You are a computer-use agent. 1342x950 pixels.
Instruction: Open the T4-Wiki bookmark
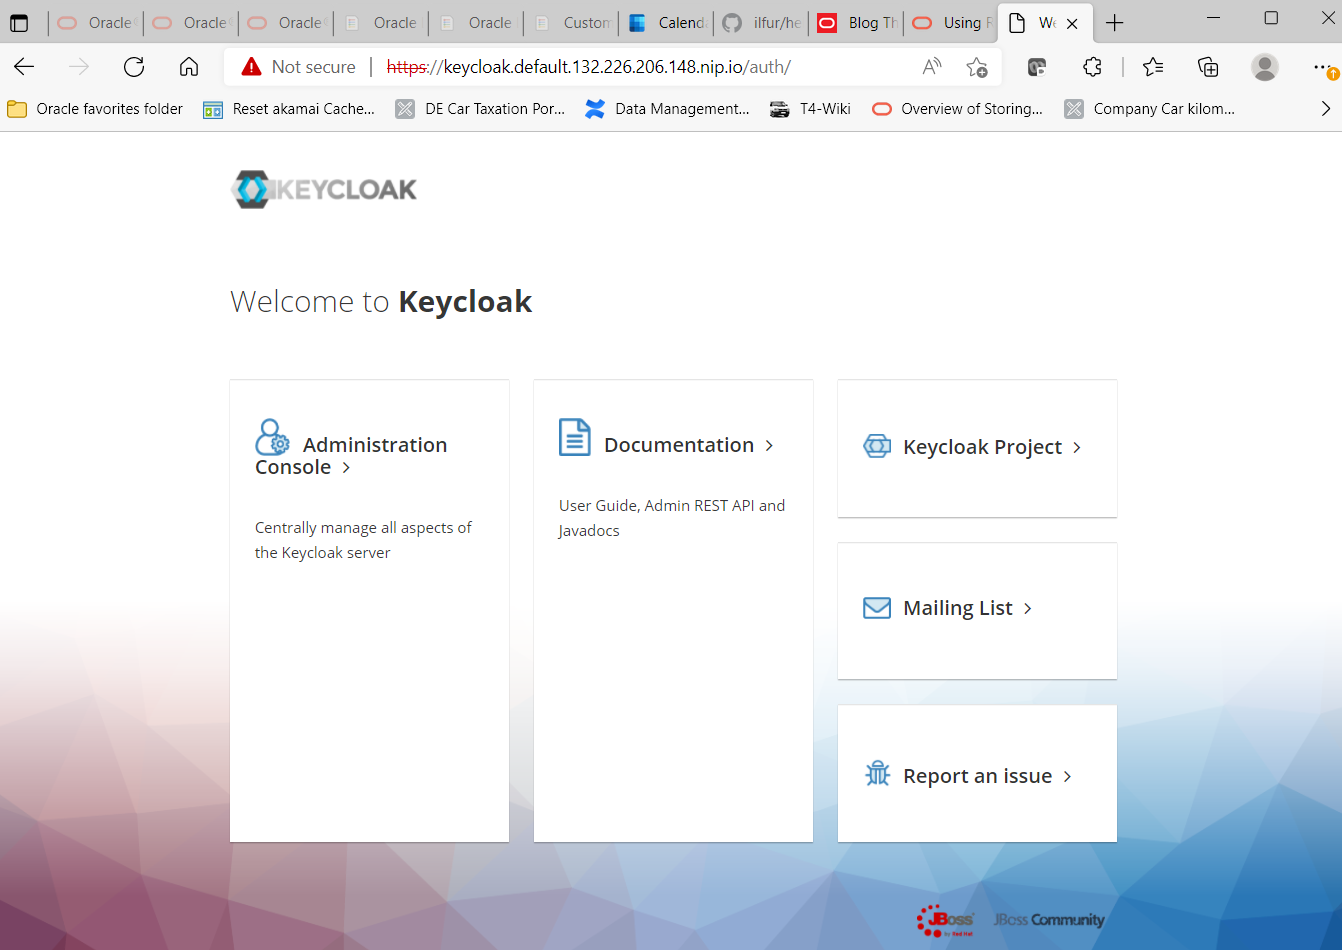pos(810,109)
